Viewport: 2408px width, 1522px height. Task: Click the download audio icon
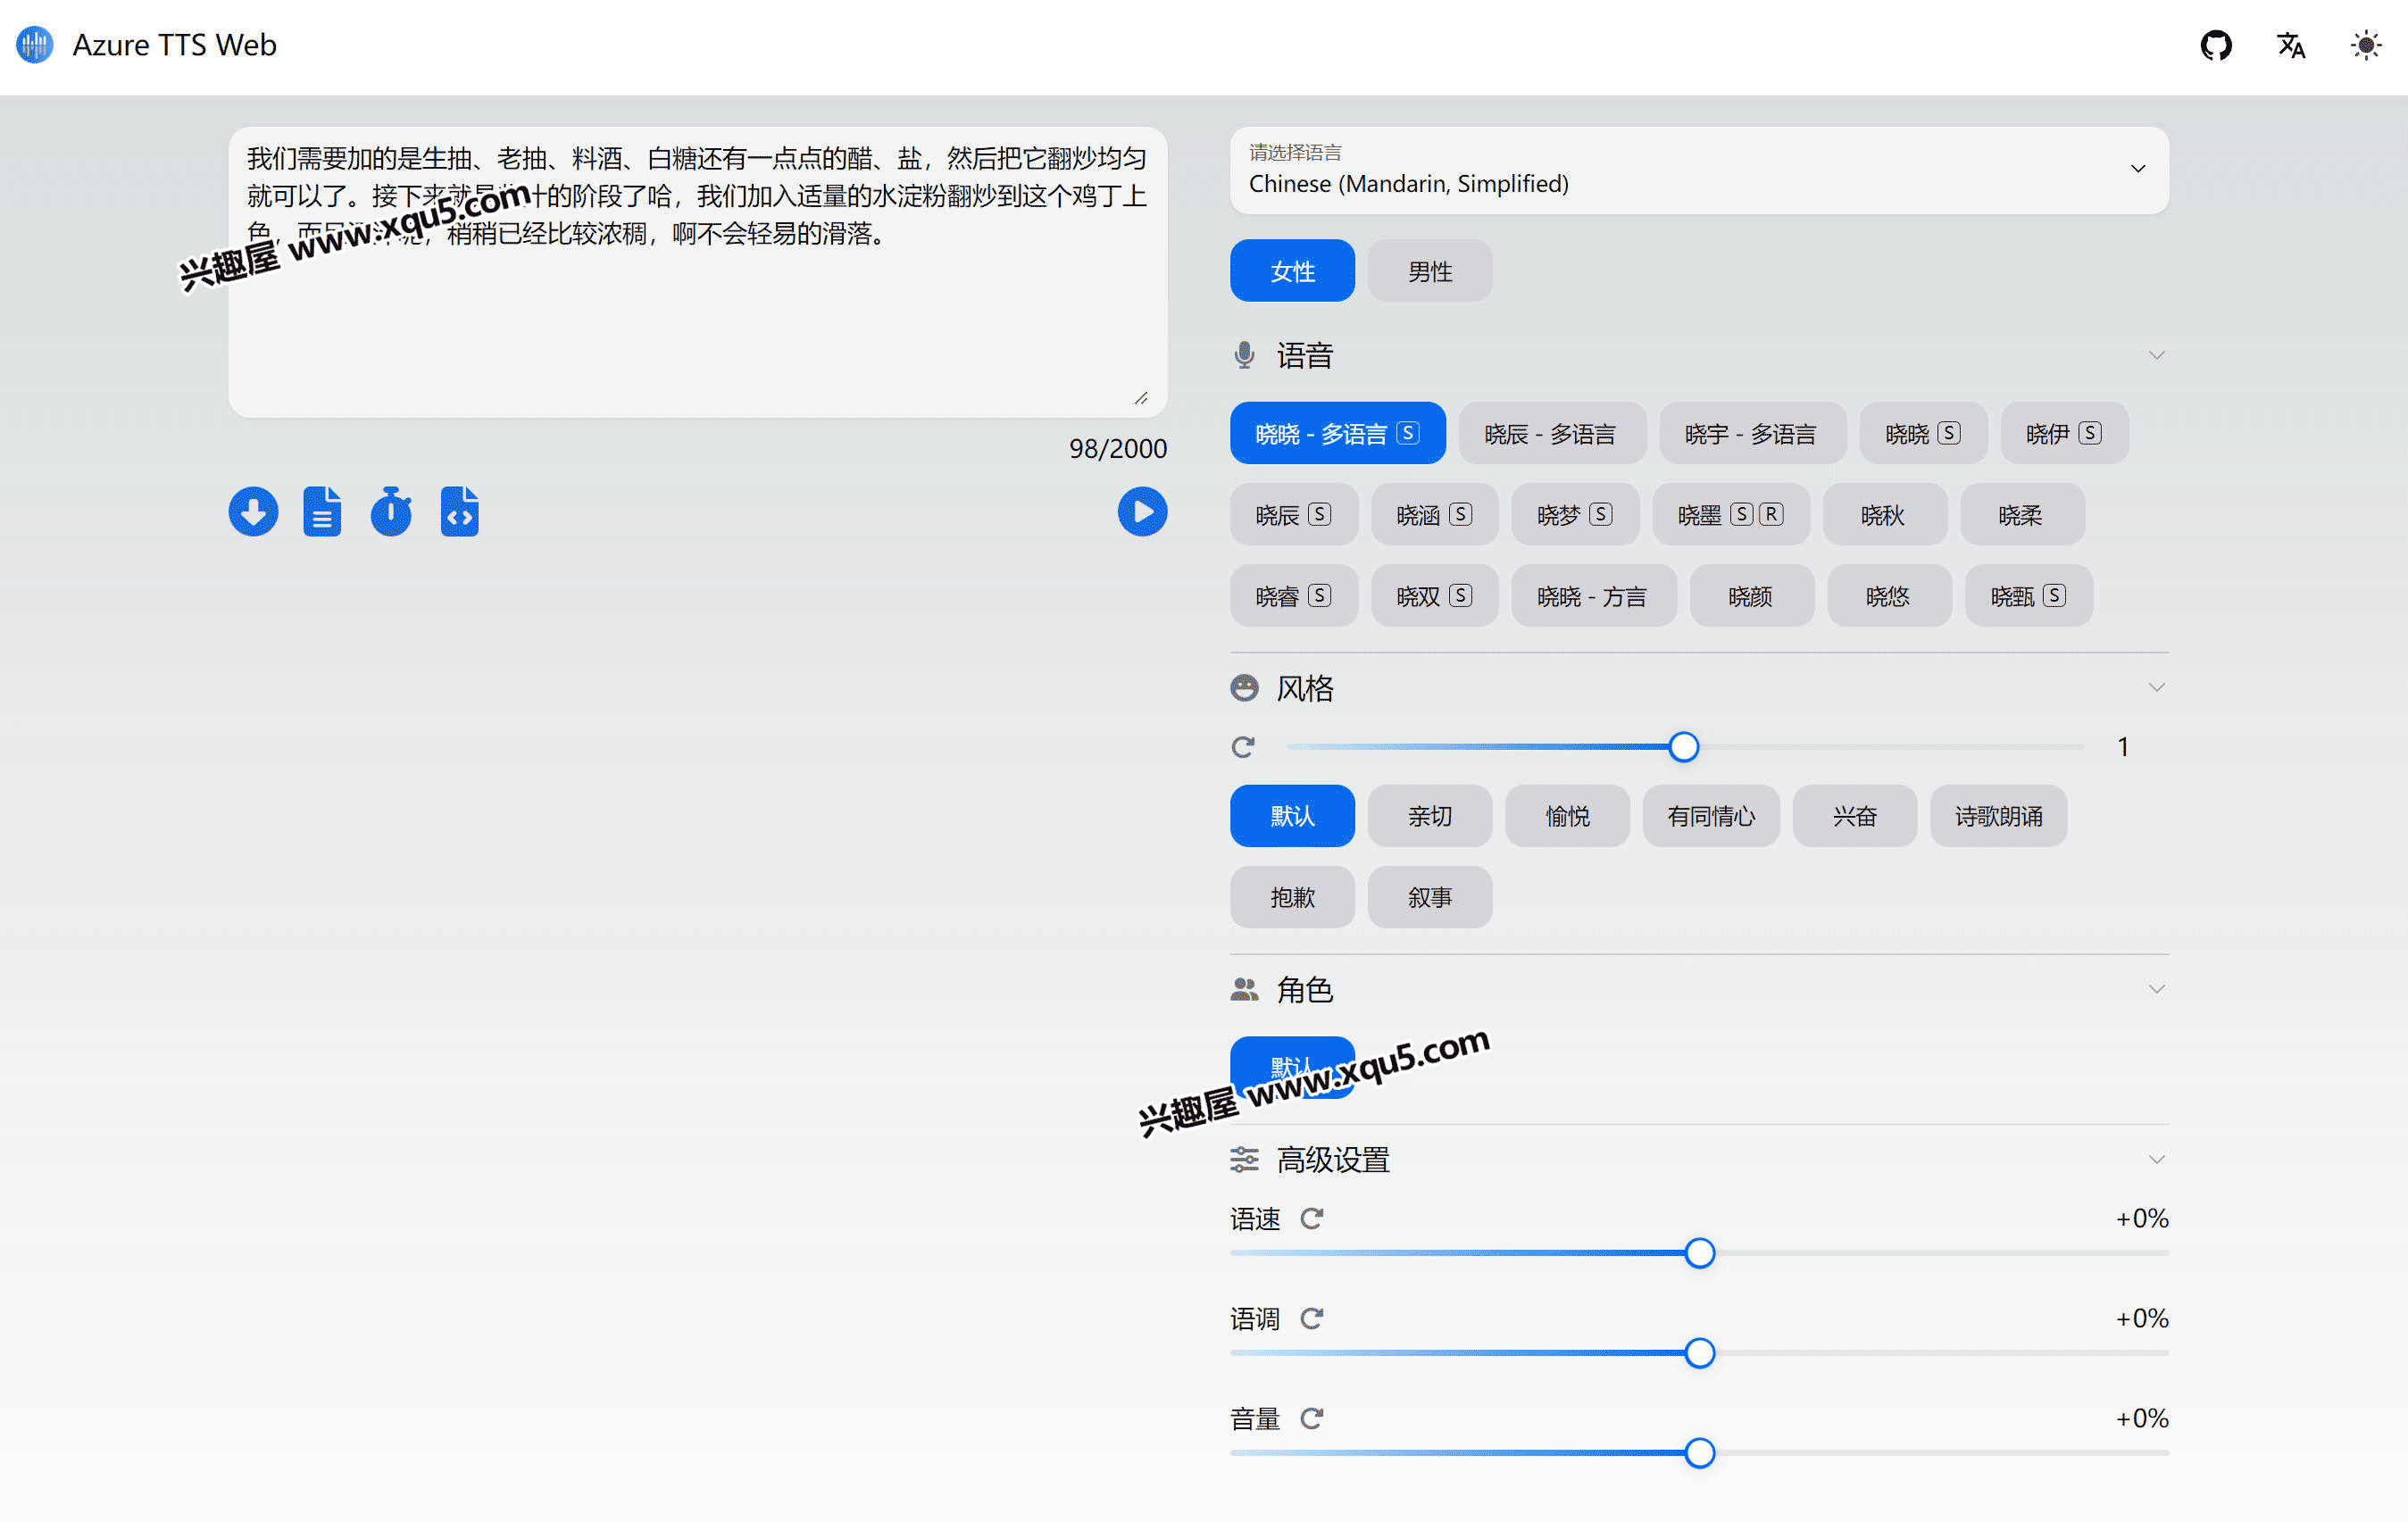253,512
